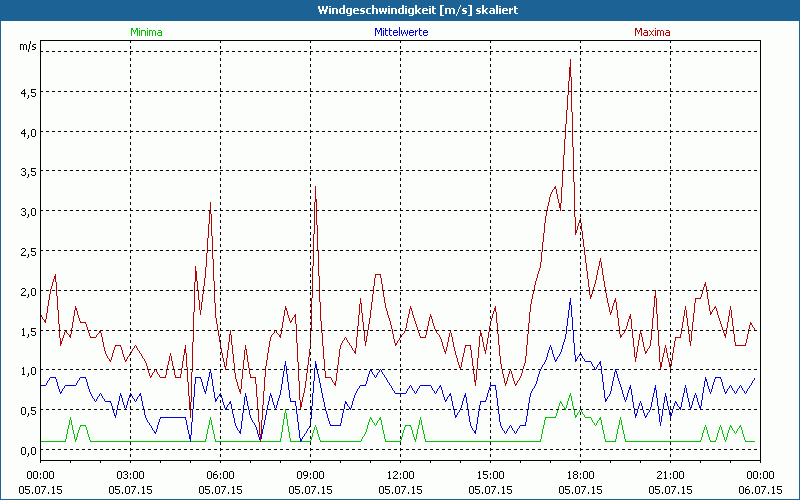Click the 15:00 time axis label

pyautogui.click(x=491, y=475)
